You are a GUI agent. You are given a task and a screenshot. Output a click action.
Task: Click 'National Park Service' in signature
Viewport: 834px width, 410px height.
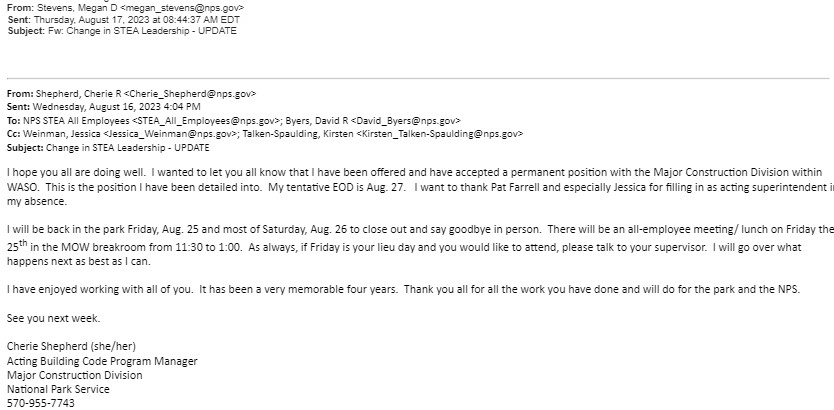(x=58, y=389)
